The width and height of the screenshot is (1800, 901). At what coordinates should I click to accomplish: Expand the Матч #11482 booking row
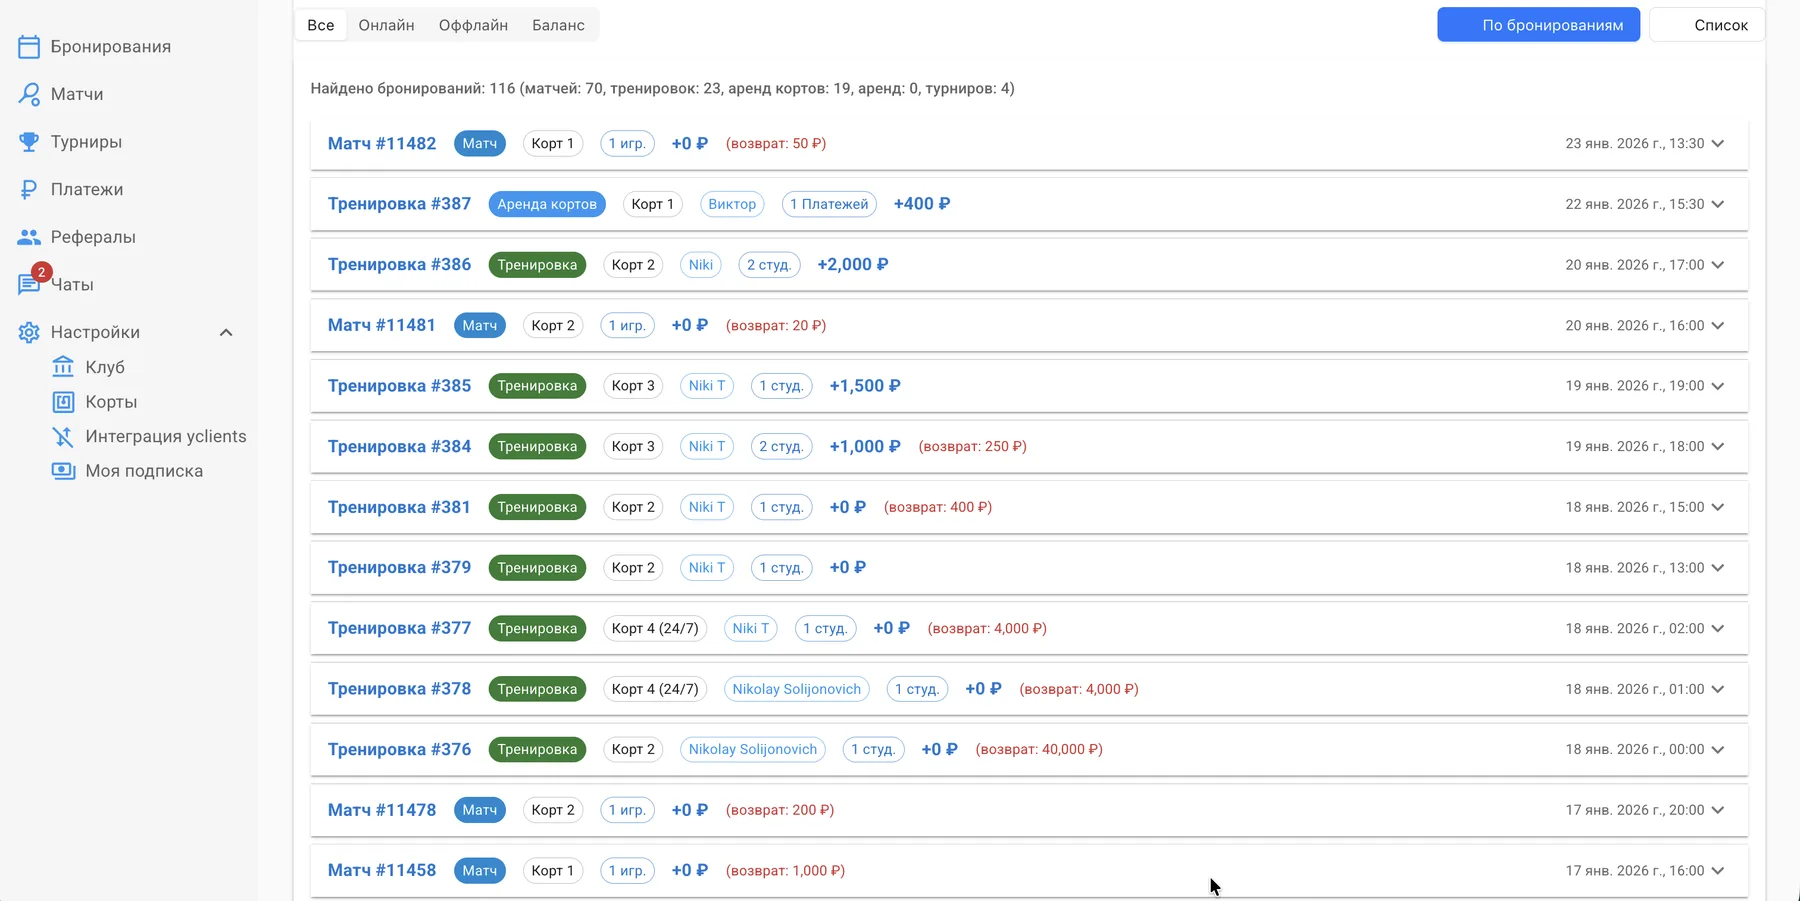[x=1718, y=144]
